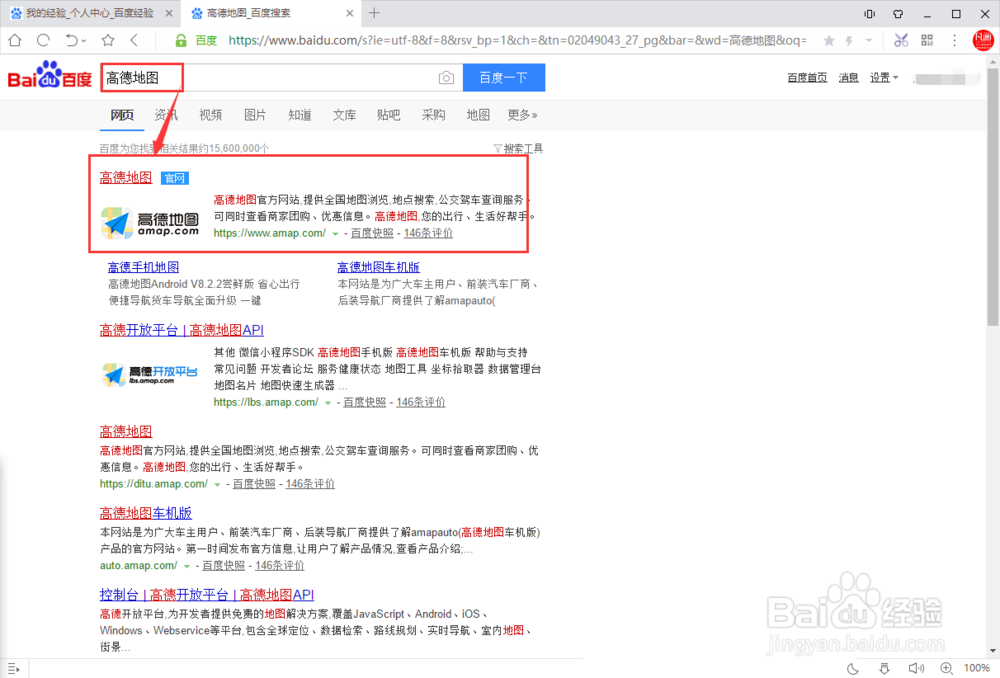
Task: Open the undo history dropdown arrow
Action: pos(84,41)
